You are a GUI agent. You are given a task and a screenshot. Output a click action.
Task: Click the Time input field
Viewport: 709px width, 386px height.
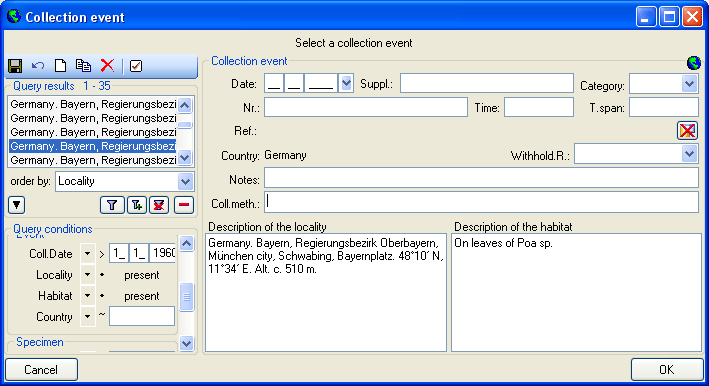tap(539, 108)
